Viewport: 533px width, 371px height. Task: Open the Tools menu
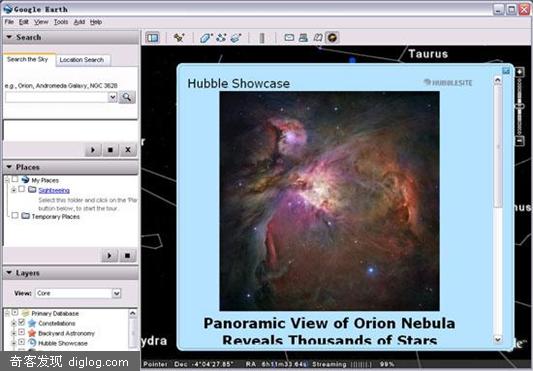pyautogui.click(x=61, y=22)
